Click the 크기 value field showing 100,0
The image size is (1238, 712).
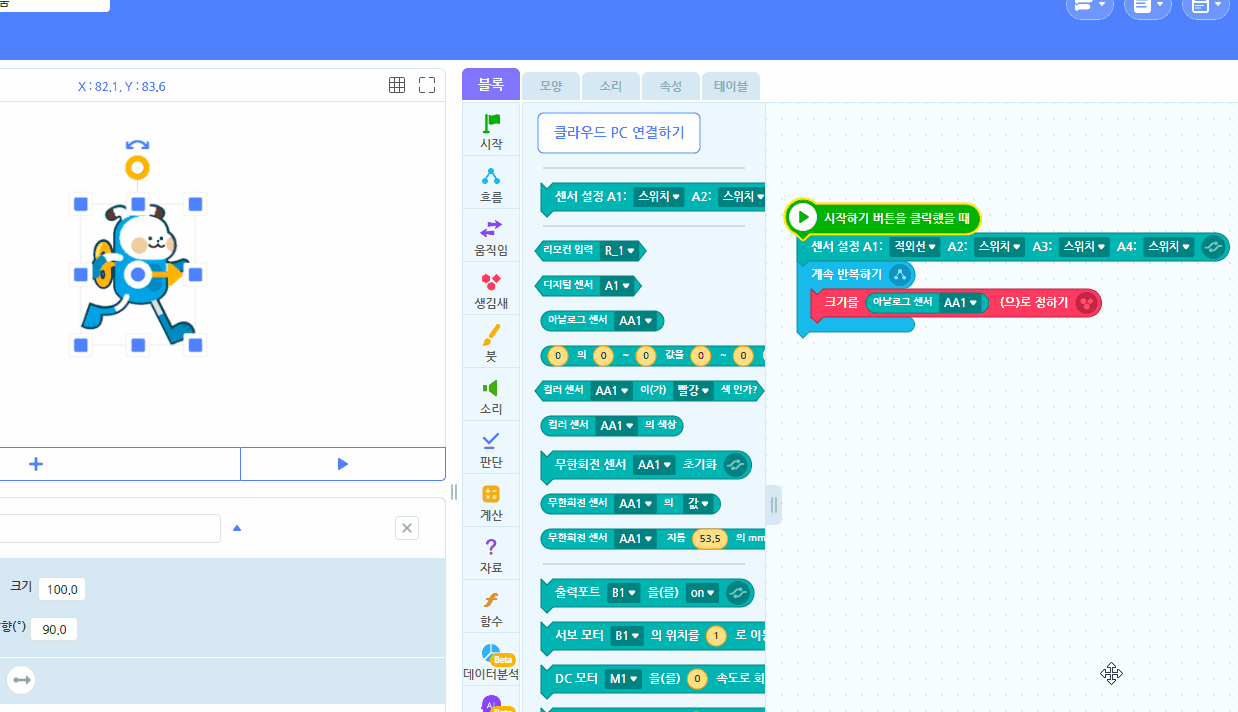62,589
